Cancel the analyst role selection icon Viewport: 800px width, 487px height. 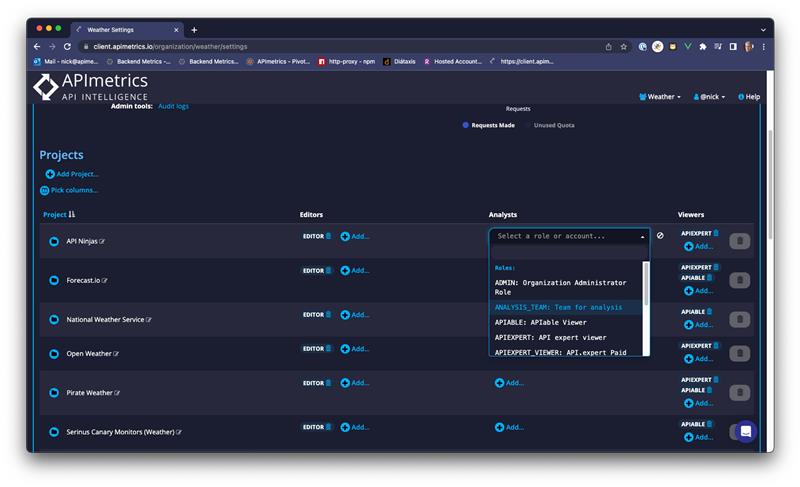(660, 236)
